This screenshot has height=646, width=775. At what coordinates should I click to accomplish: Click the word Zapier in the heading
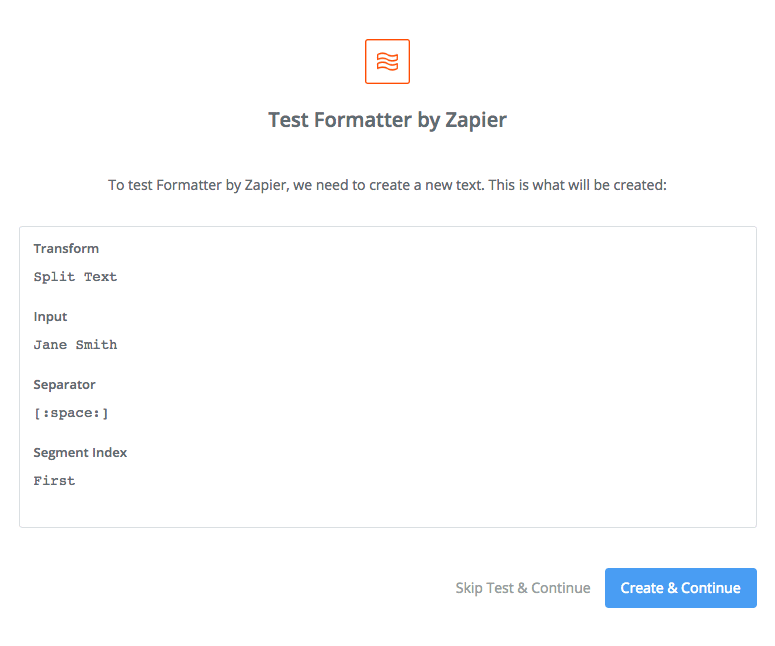point(475,120)
